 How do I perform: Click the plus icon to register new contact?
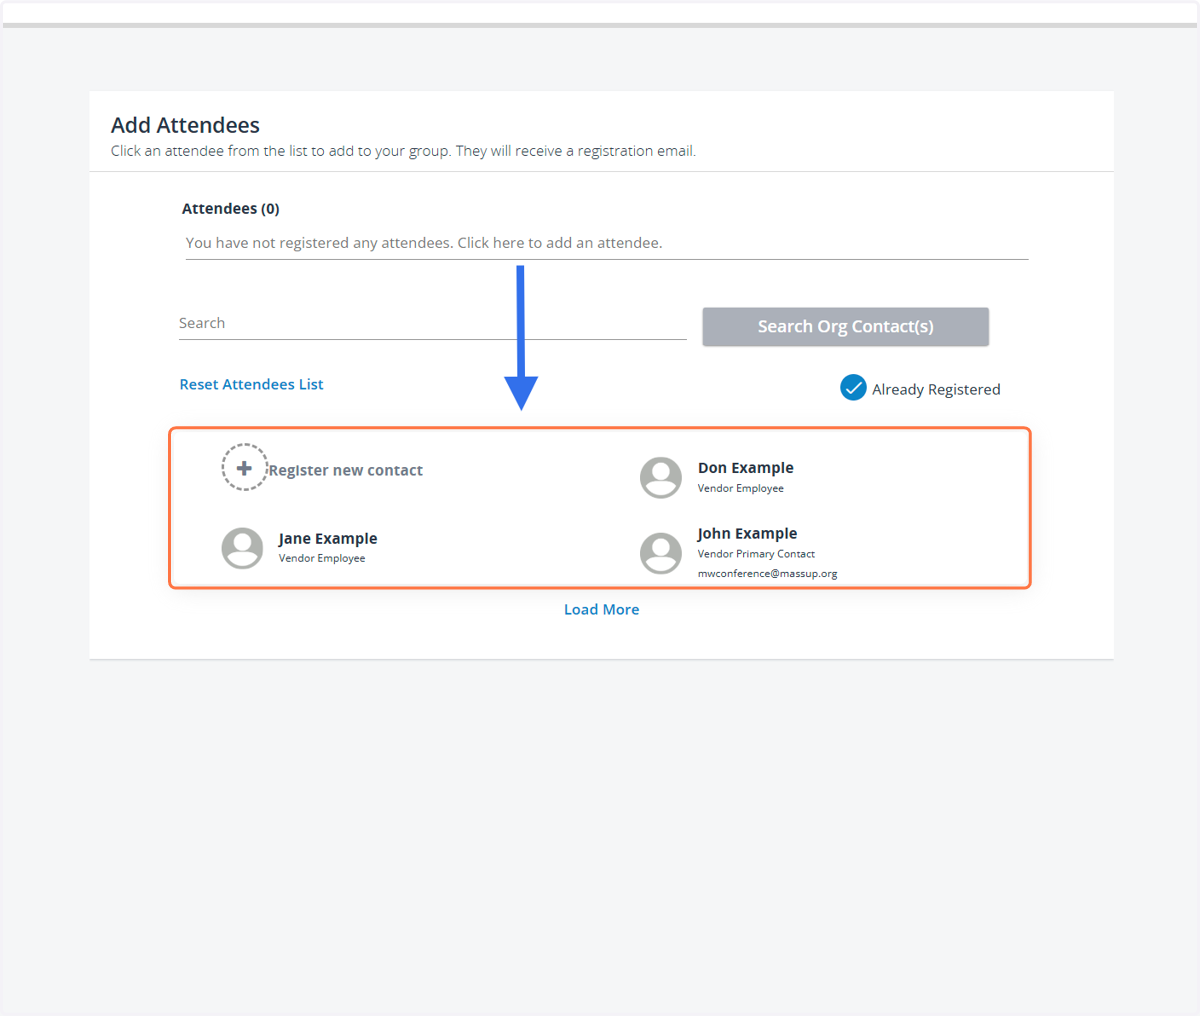(244, 467)
